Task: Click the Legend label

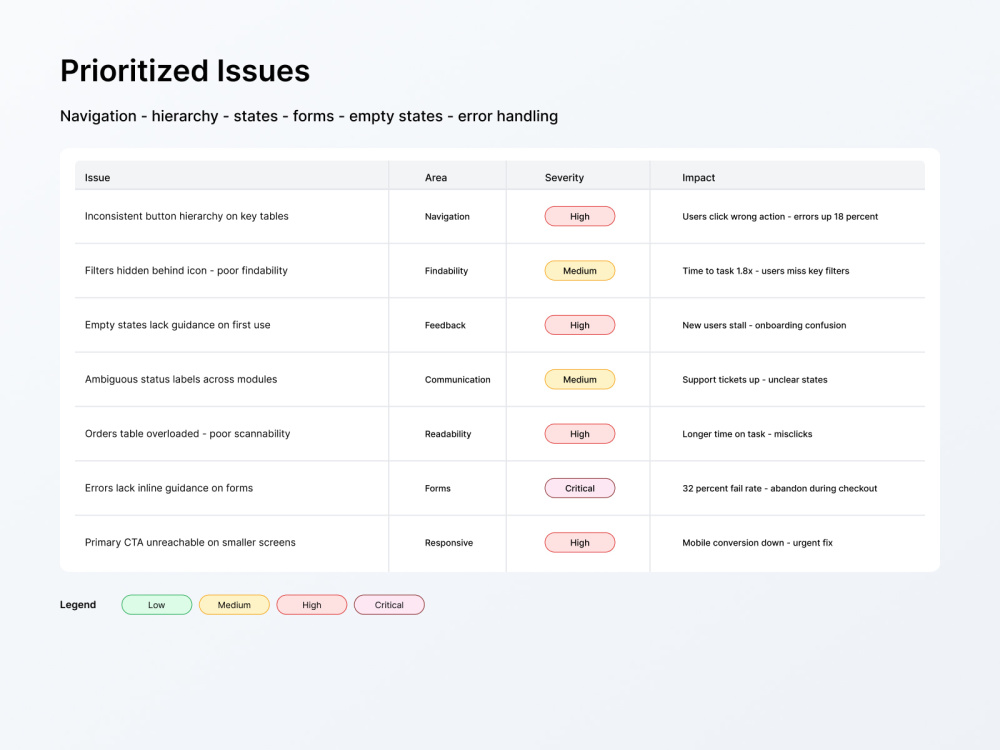Action: (78, 605)
